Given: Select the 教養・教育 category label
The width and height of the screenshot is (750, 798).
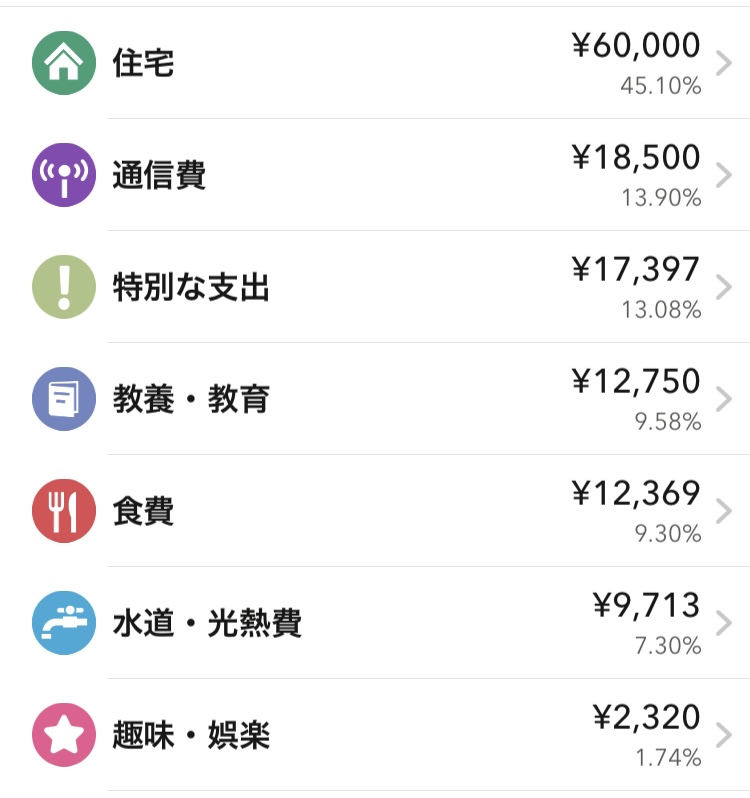Looking at the screenshot, I should tap(191, 400).
